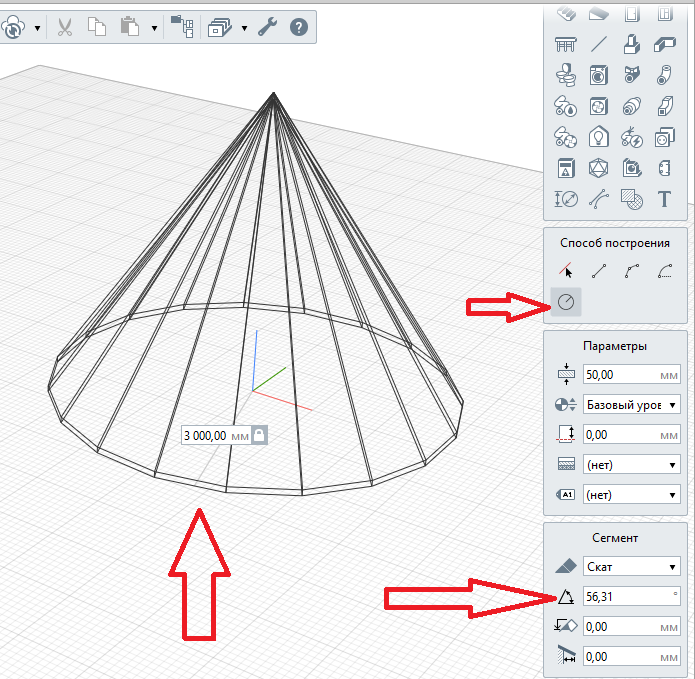This screenshot has width=695, height=679.
Task: Select the Wiring accessory socket tool
Action: point(665,137)
